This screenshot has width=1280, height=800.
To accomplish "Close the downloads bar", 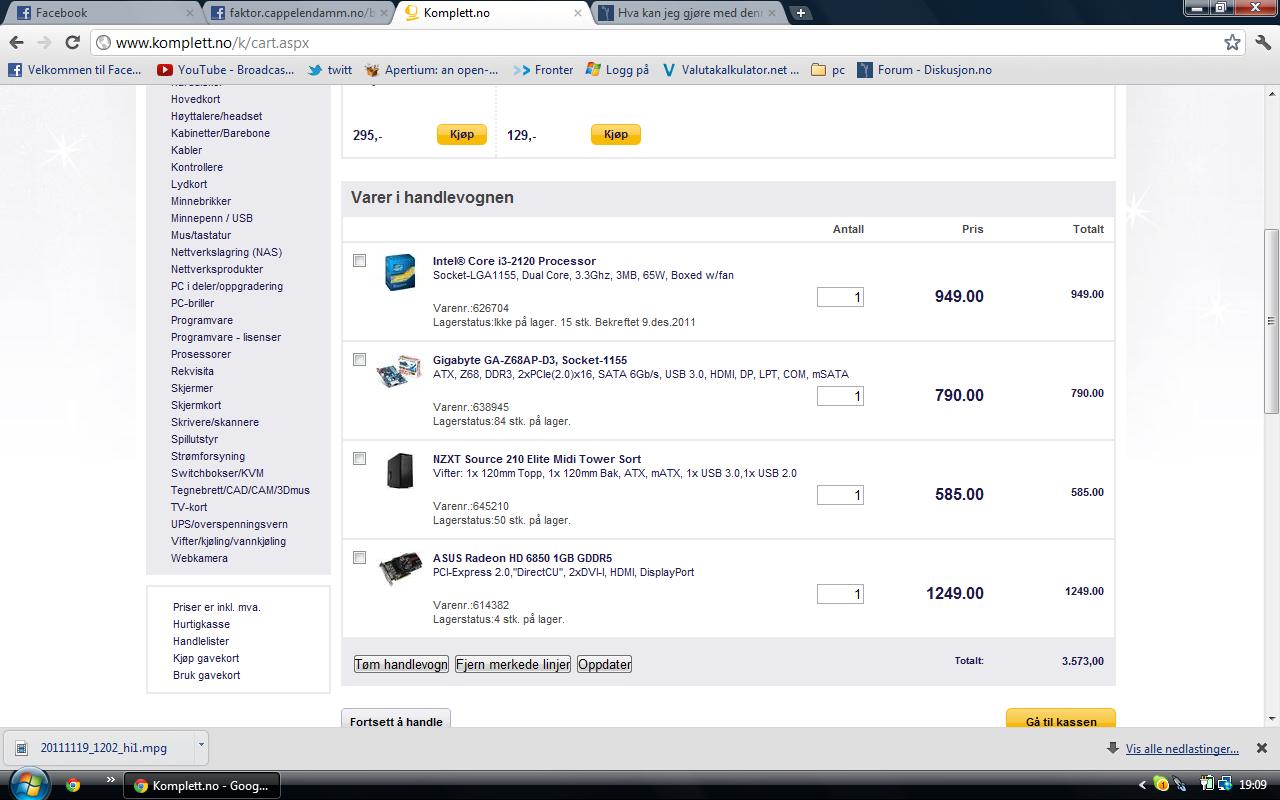I will (x=1262, y=748).
